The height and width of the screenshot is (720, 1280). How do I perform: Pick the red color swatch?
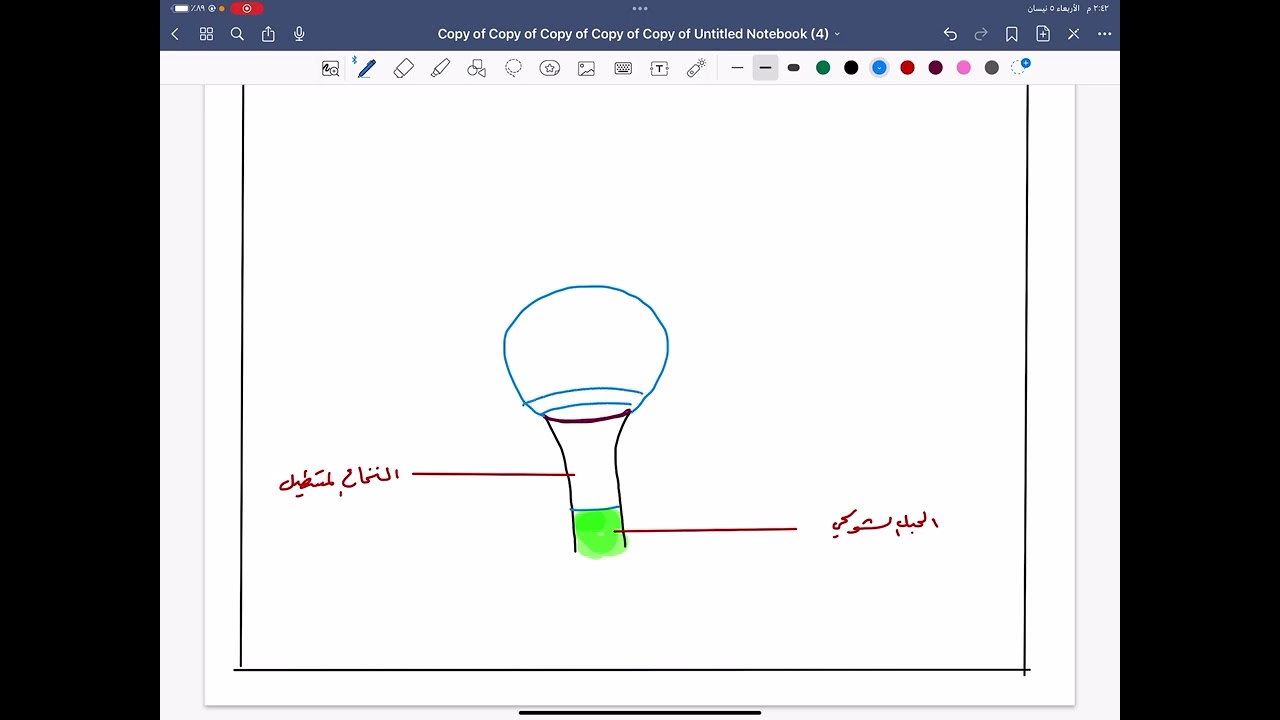pyautogui.click(x=907, y=68)
